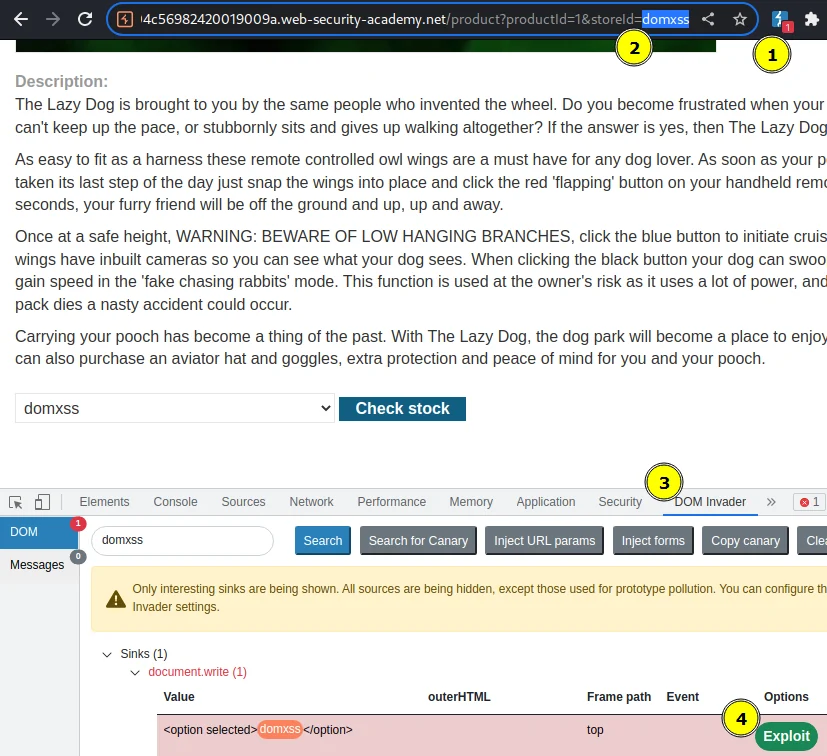Viewport: 827px width, 756px height.
Task: Reload the page with the refresh icon
Action: point(85,20)
